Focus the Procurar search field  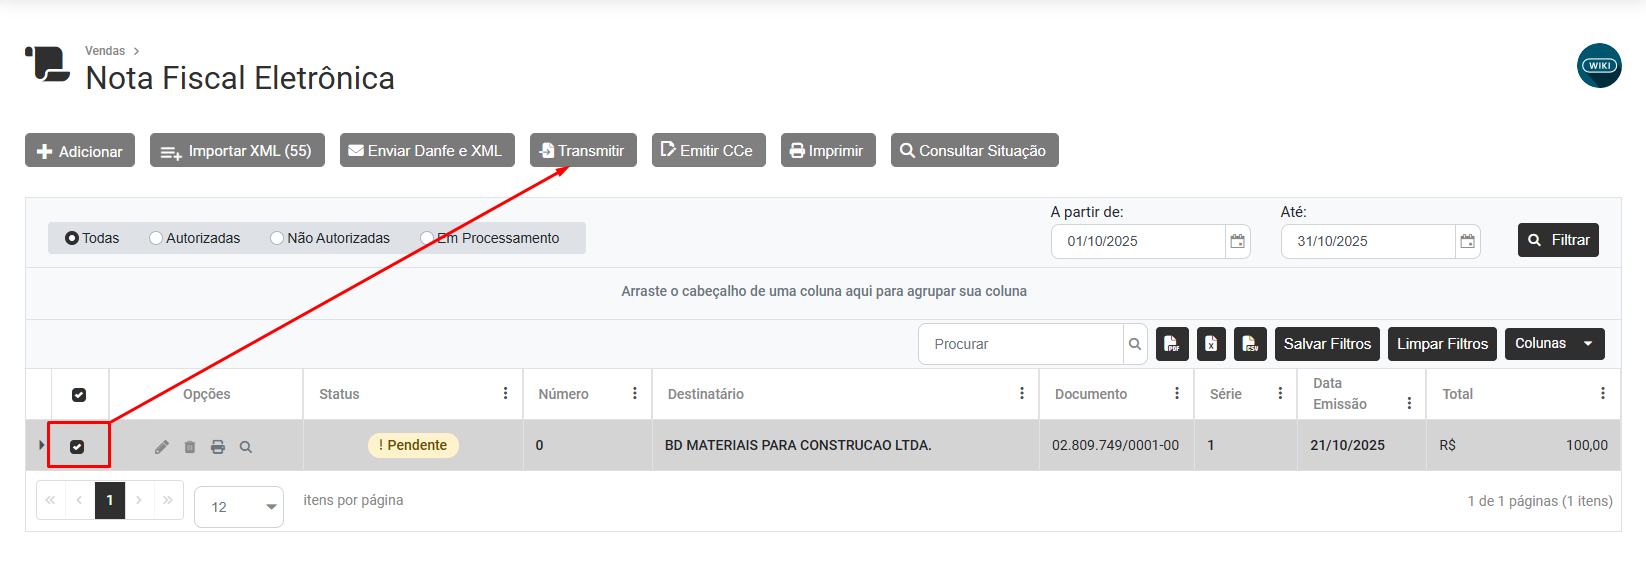[x=1021, y=344]
